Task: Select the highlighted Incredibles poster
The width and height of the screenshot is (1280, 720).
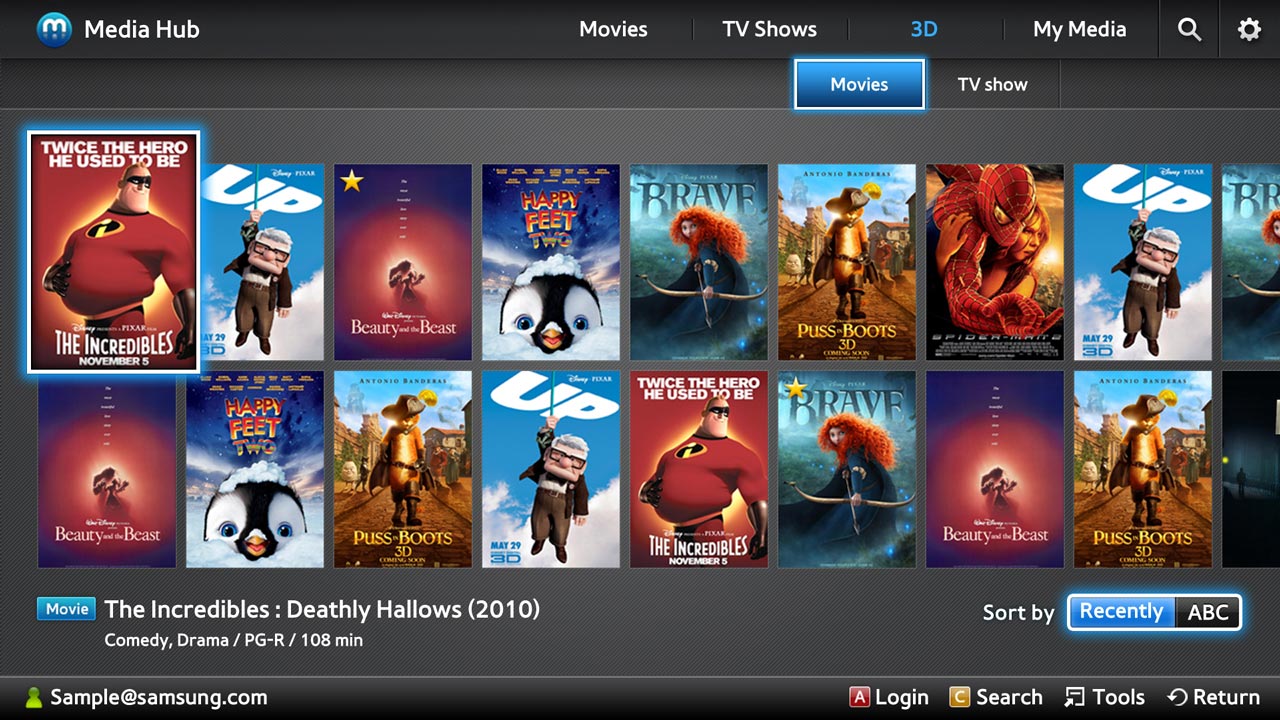Action: click(113, 252)
